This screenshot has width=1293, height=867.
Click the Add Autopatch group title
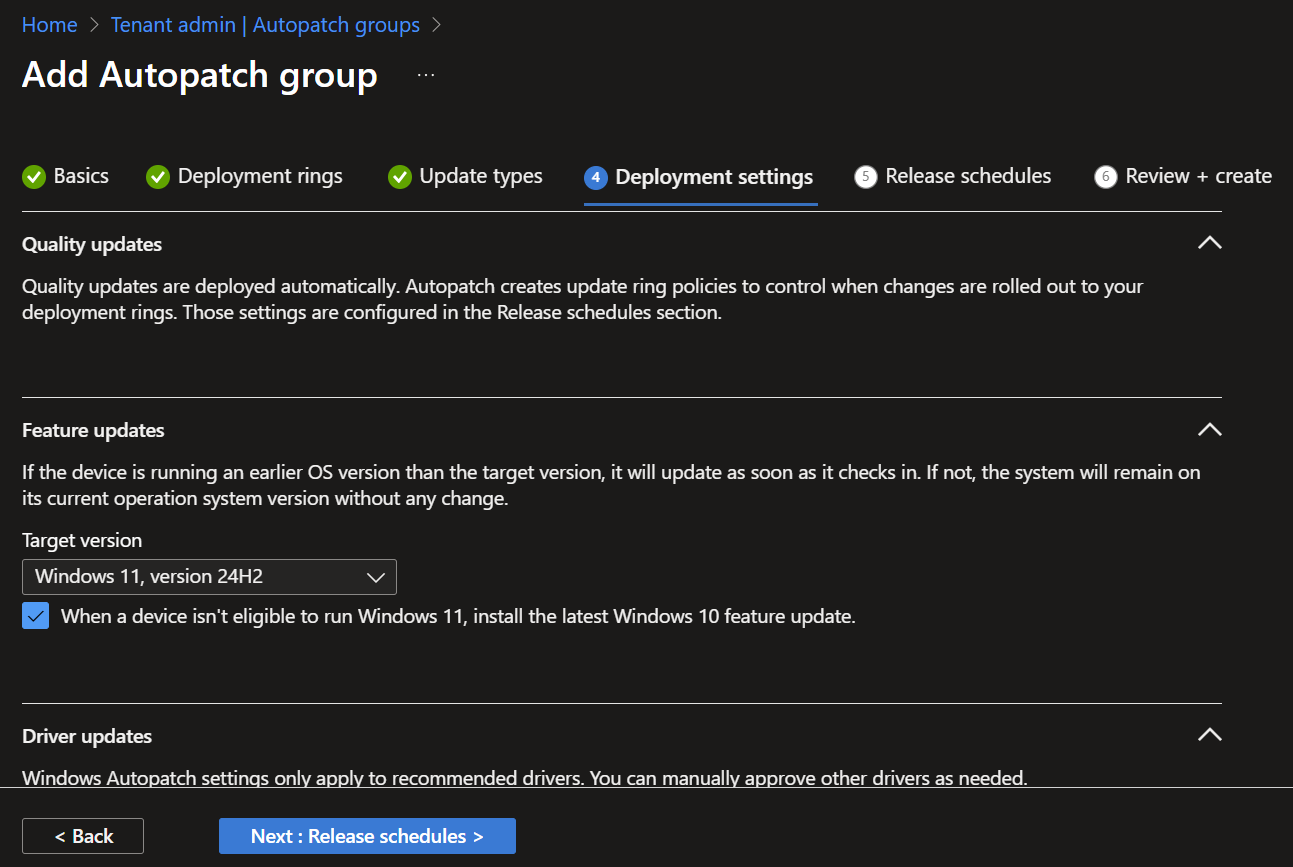coord(200,75)
